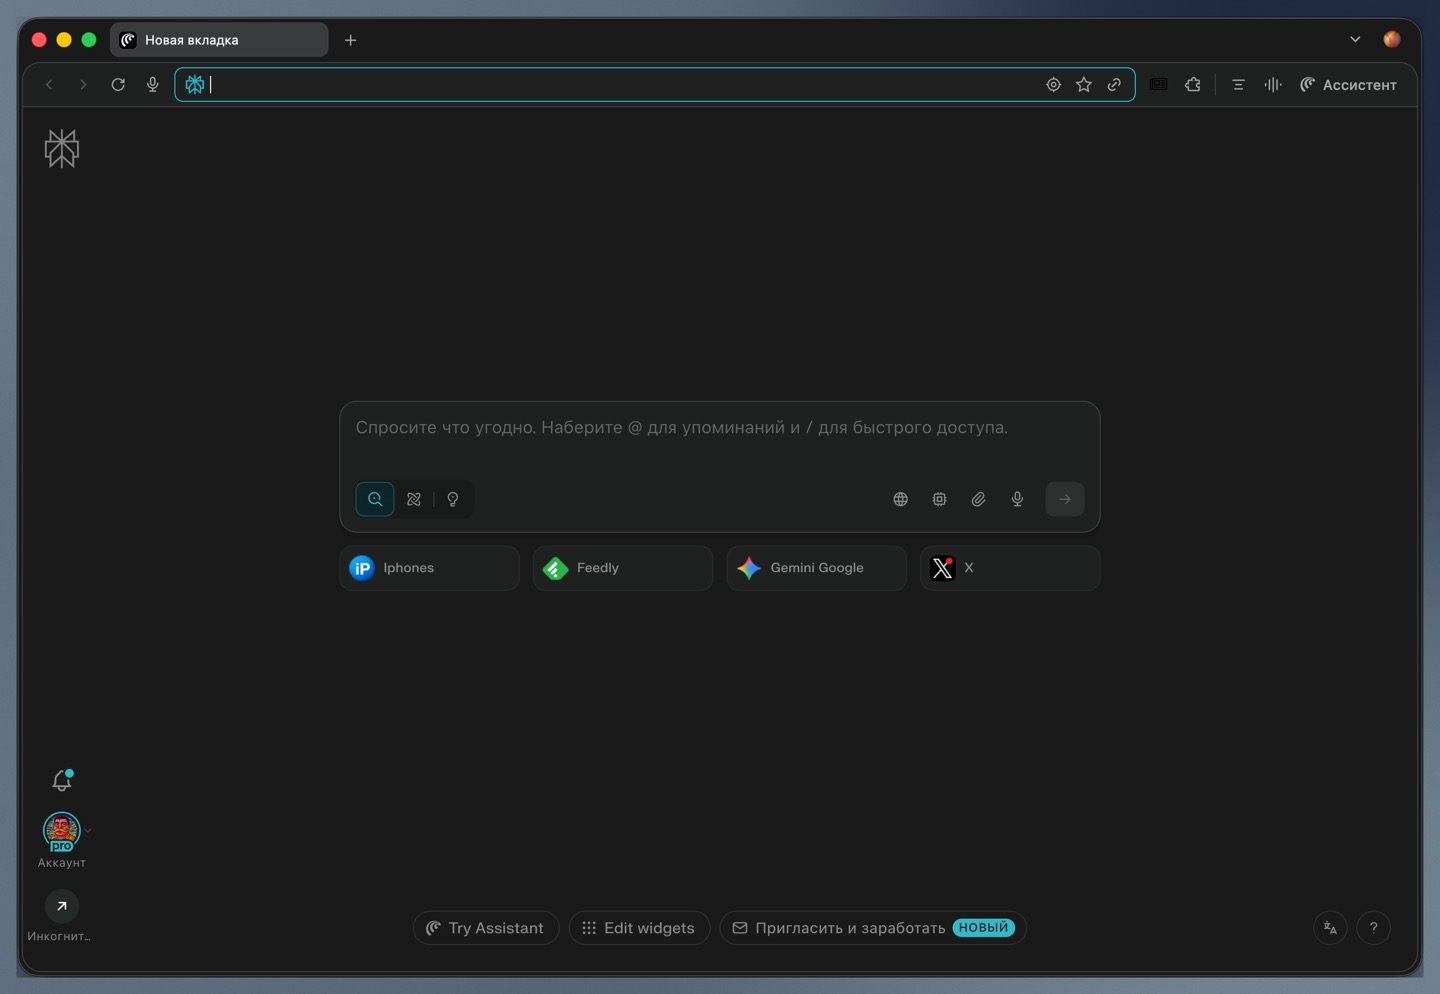Select the Search mode magnifier toggle
The image size is (1440, 994).
tap(375, 499)
